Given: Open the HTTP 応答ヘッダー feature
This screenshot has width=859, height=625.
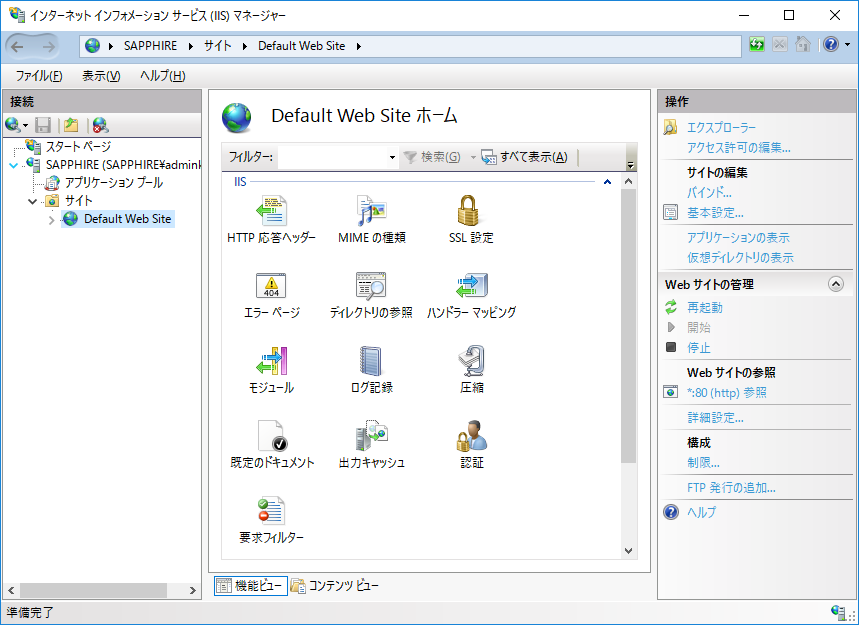Looking at the screenshot, I should coord(271,220).
